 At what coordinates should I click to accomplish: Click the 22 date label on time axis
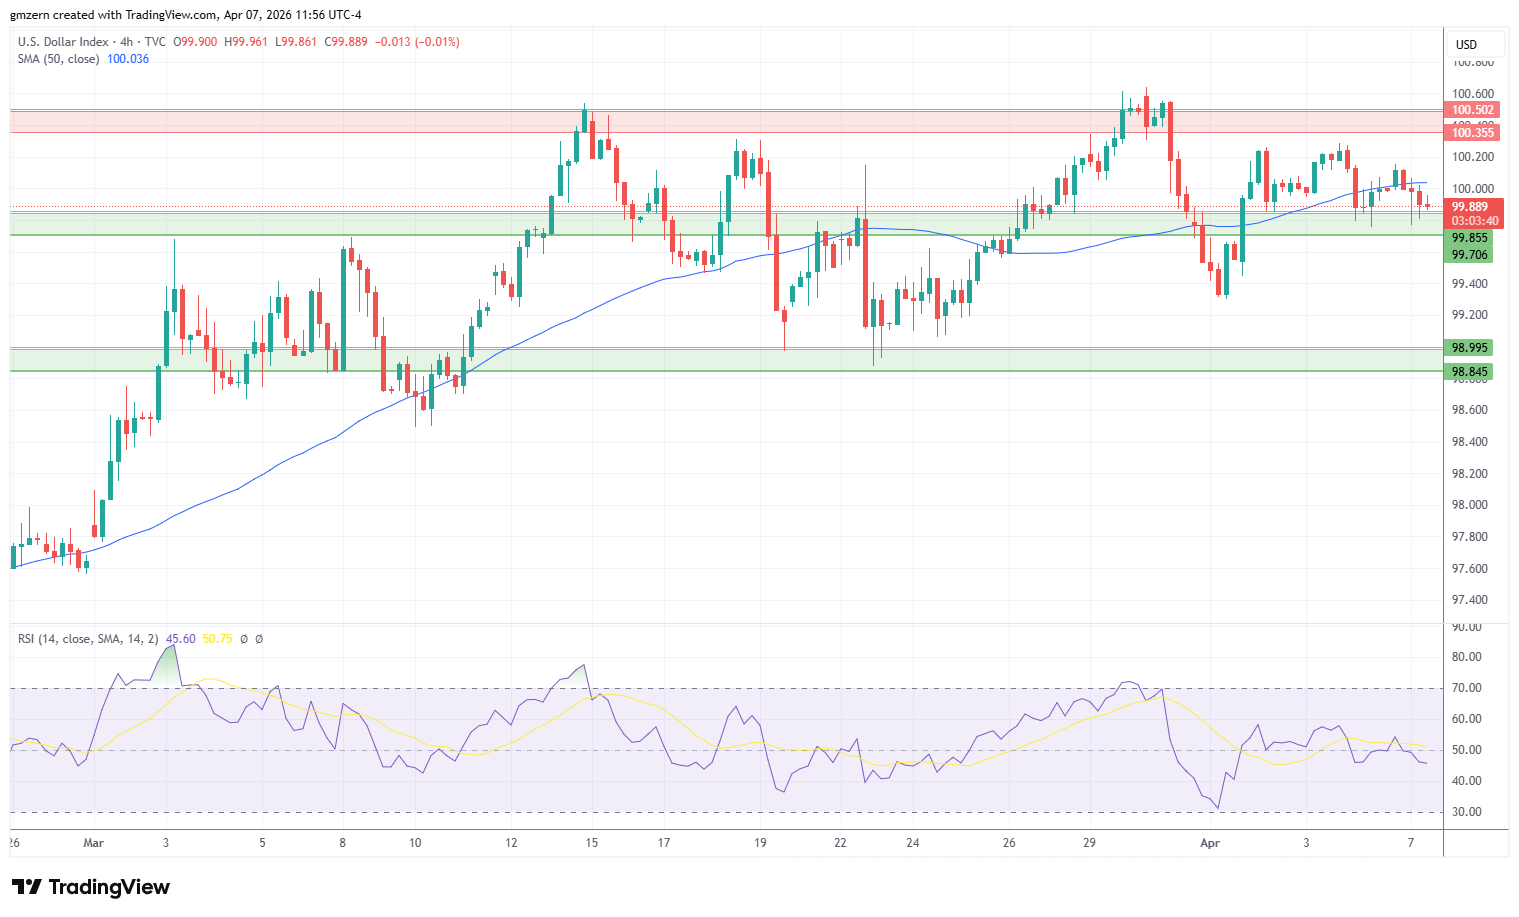(x=840, y=843)
